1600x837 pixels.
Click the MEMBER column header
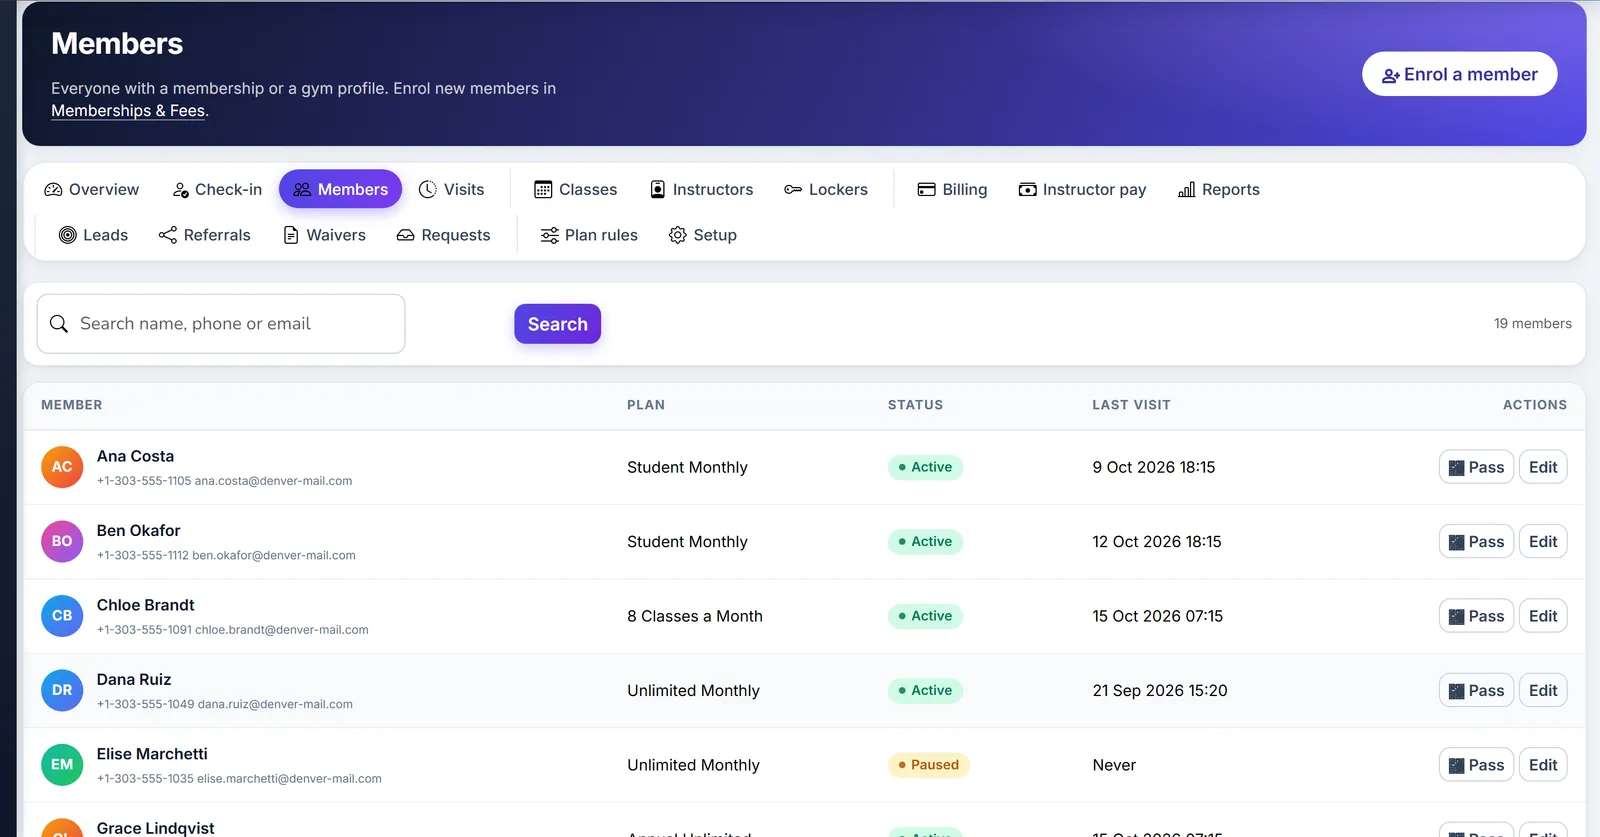click(71, 405)
